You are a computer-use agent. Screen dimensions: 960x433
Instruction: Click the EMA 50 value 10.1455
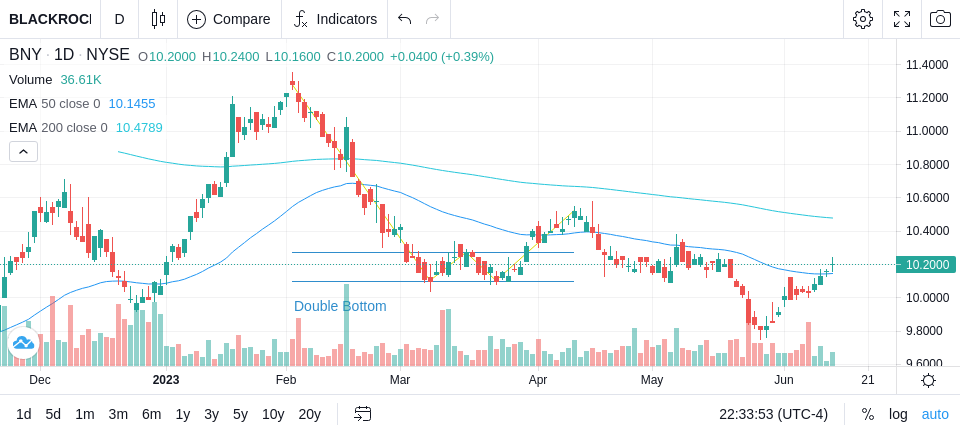[132, 104]
